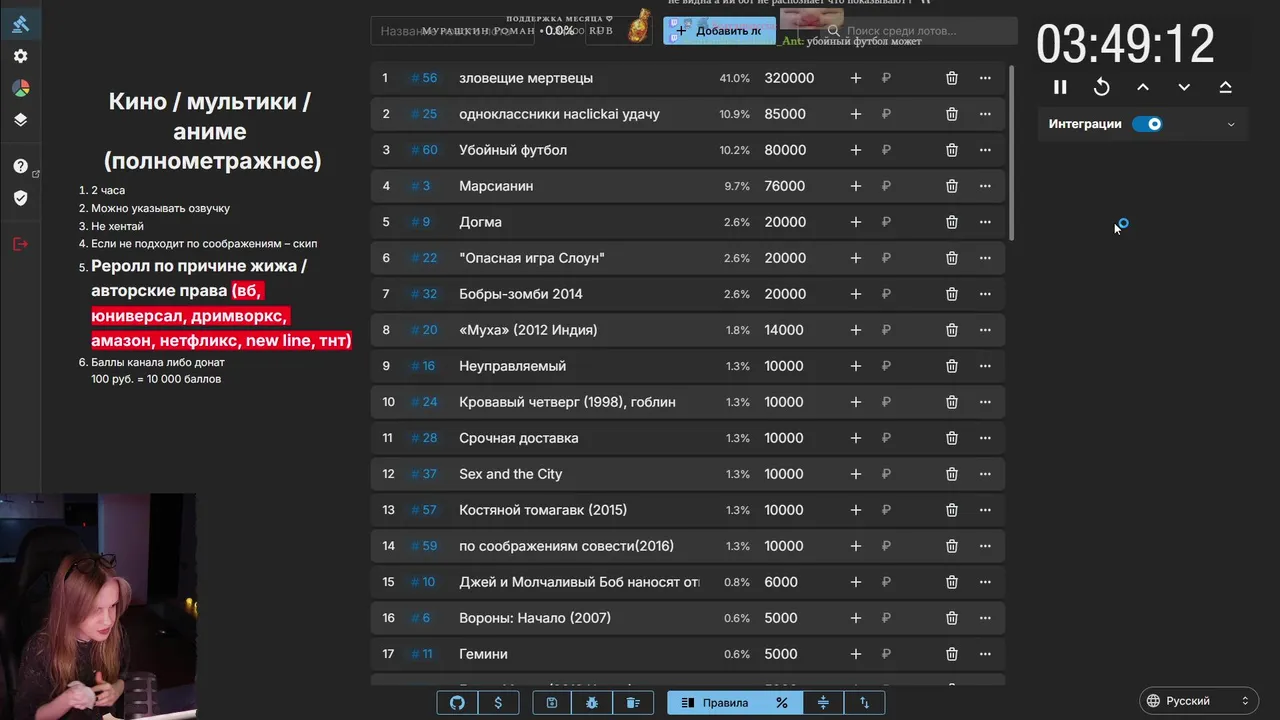Delete the Вороны: Начало (2007) lot
Viewport: 1280px width, 720px height.
[x=952, y=618]
